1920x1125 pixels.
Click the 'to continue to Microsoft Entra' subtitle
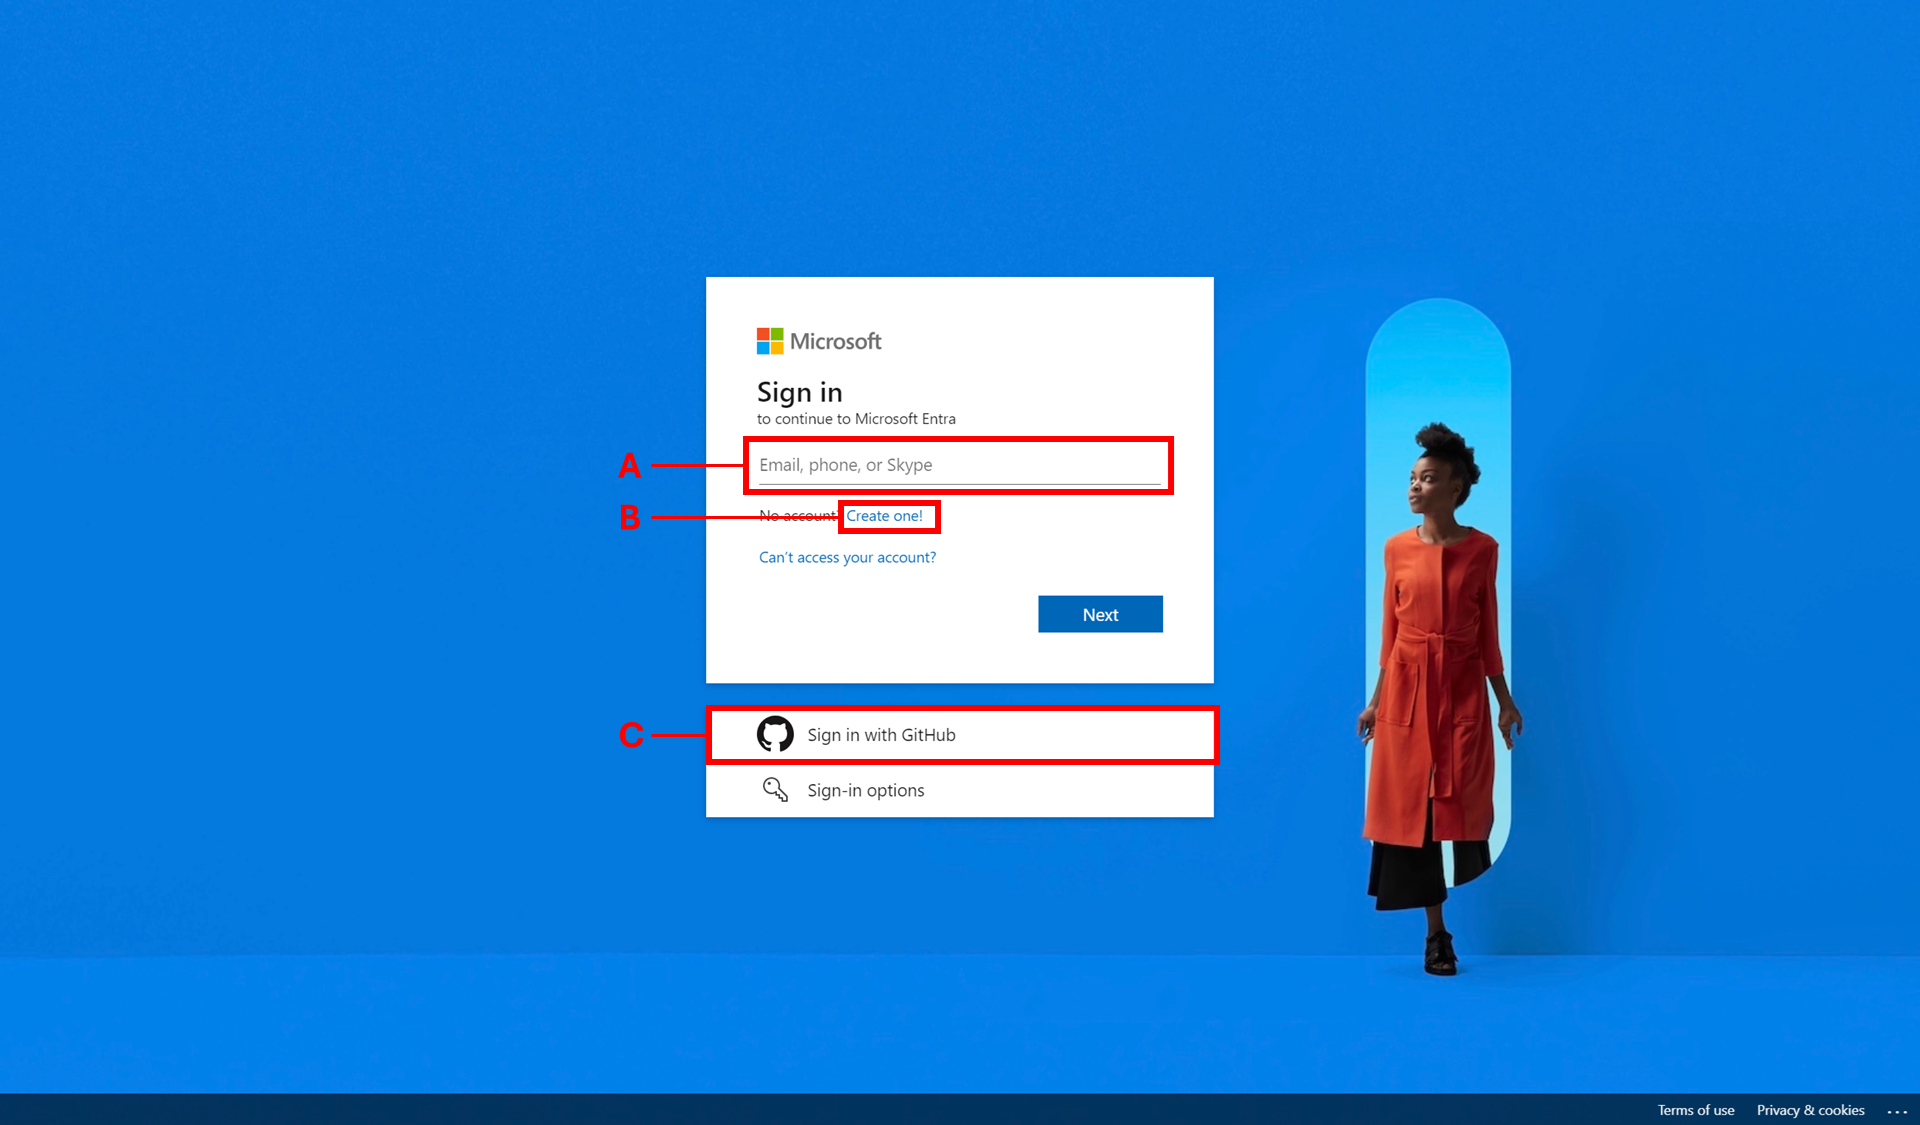(x=856, y=419)
